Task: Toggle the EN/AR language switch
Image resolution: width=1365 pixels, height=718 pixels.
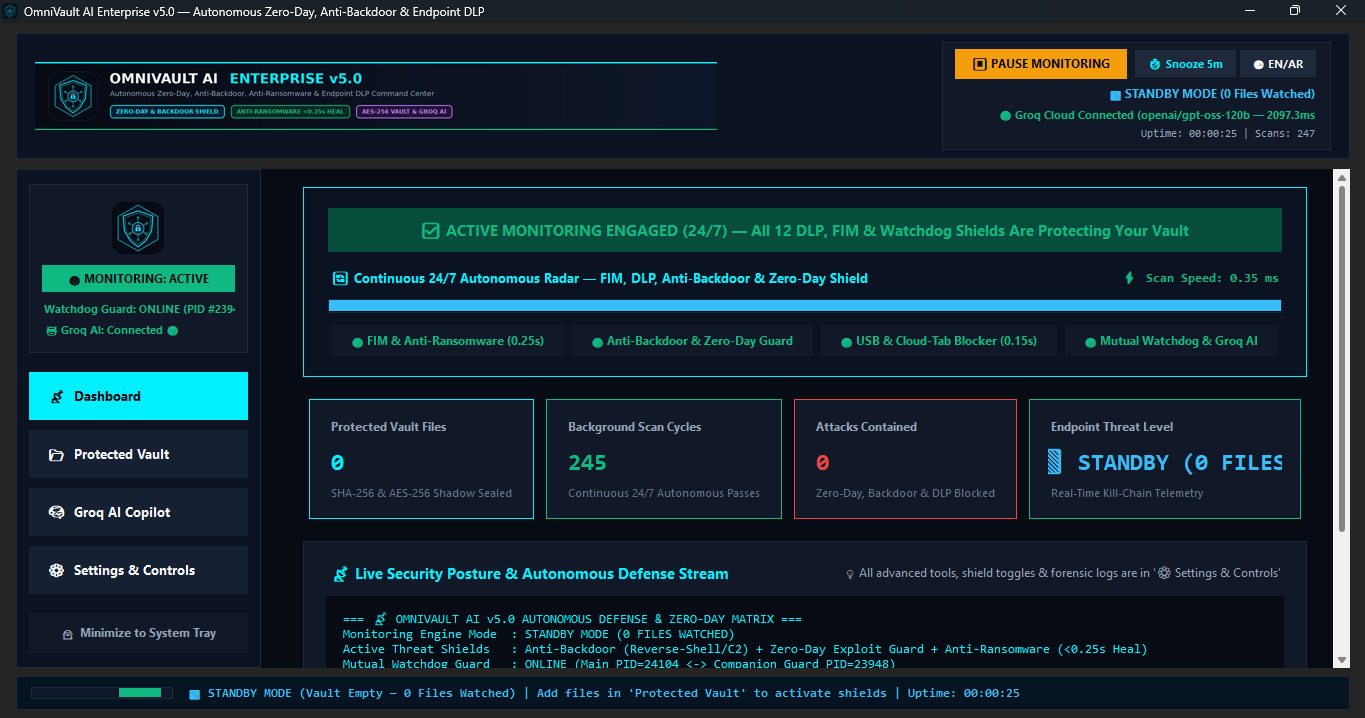Action: tap(1278, 64)
